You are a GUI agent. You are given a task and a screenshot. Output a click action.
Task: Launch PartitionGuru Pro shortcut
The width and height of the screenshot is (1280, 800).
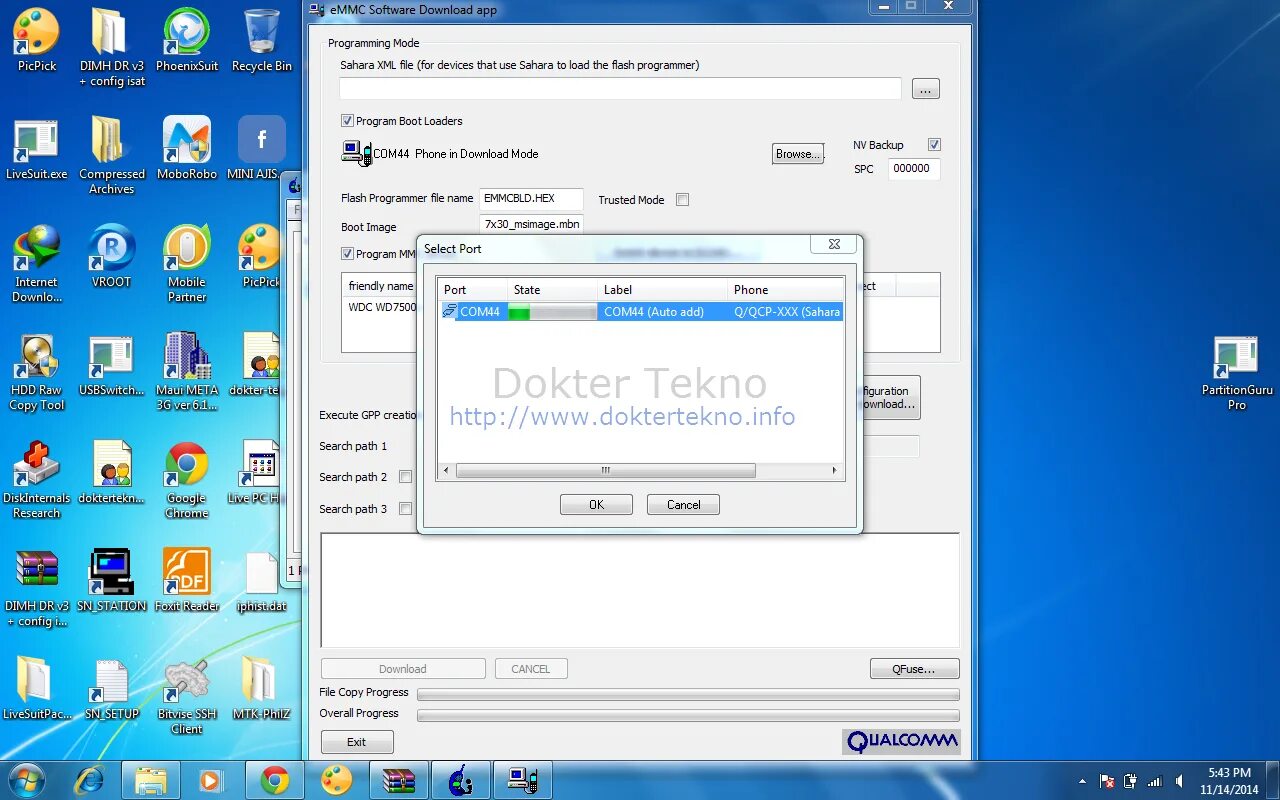(x=1237, y=372)
